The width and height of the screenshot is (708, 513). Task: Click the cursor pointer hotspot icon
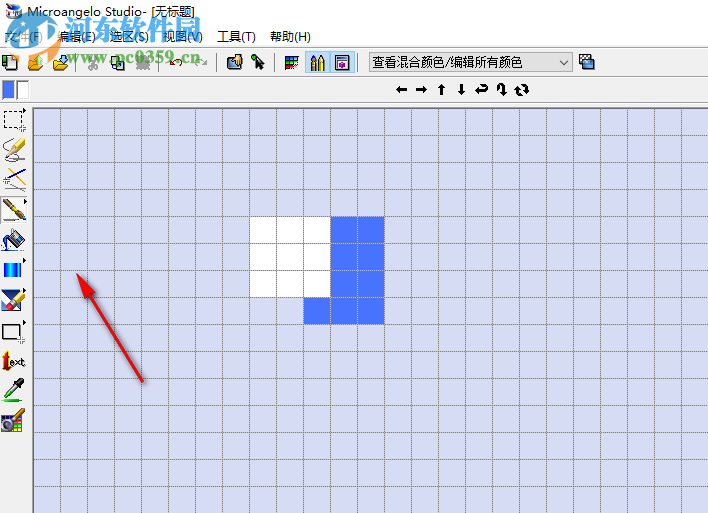coord(258,62)
